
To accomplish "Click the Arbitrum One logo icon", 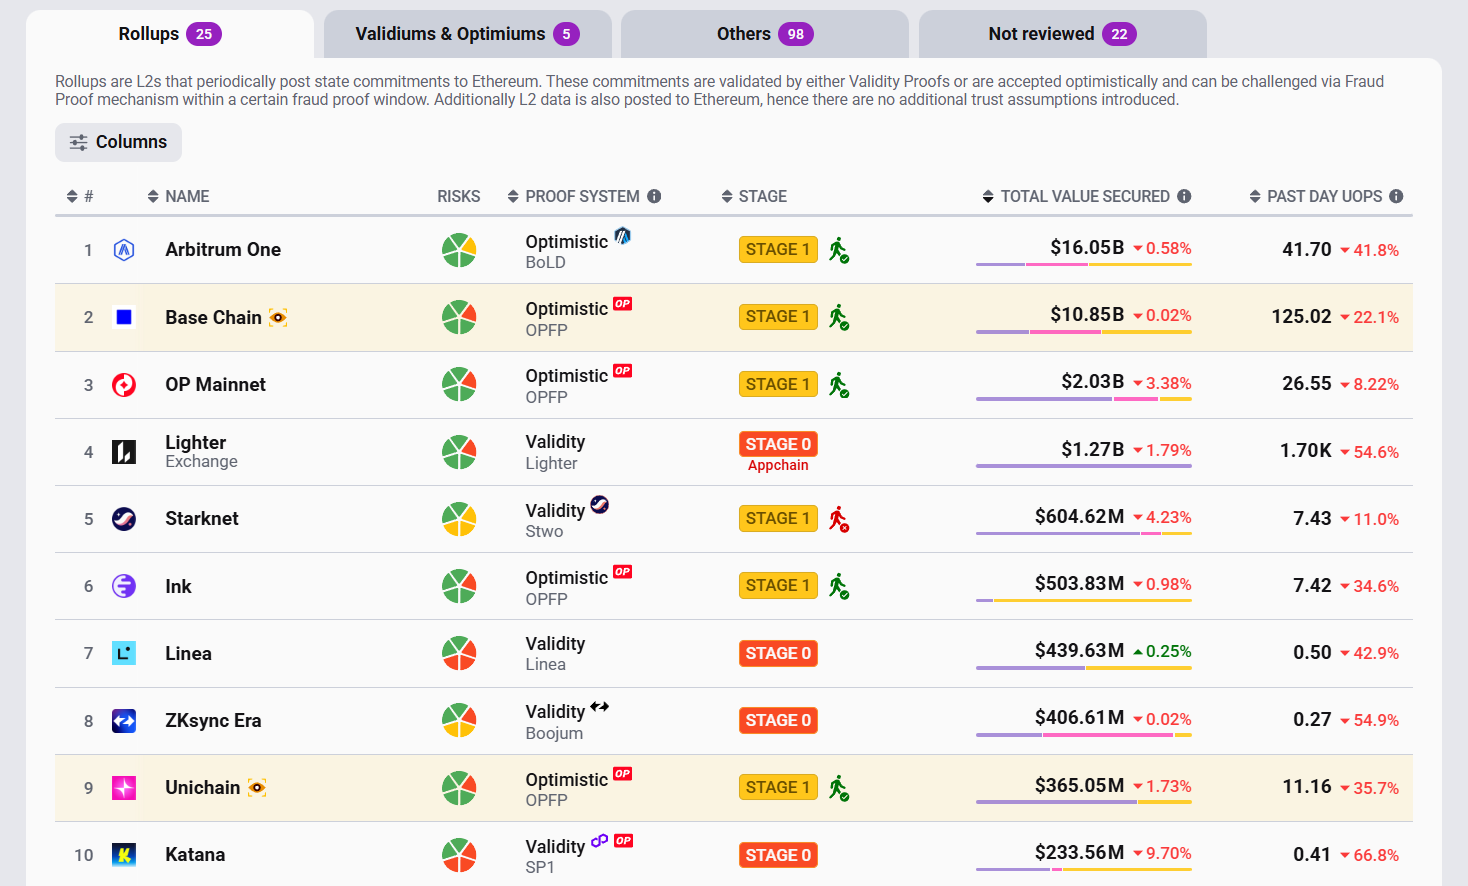I will pos(124,250).
